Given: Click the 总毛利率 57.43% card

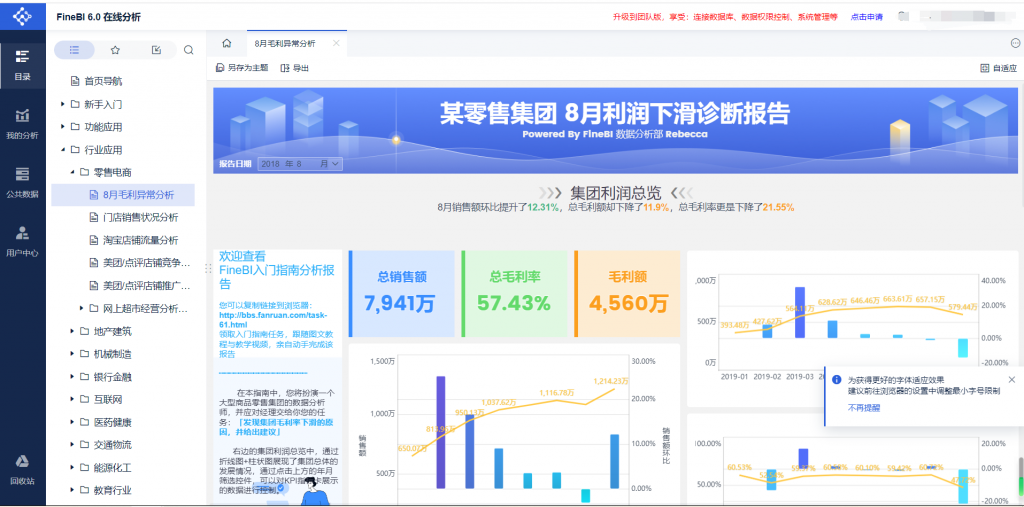Looking at the screenshot, I should coord(515,293).
